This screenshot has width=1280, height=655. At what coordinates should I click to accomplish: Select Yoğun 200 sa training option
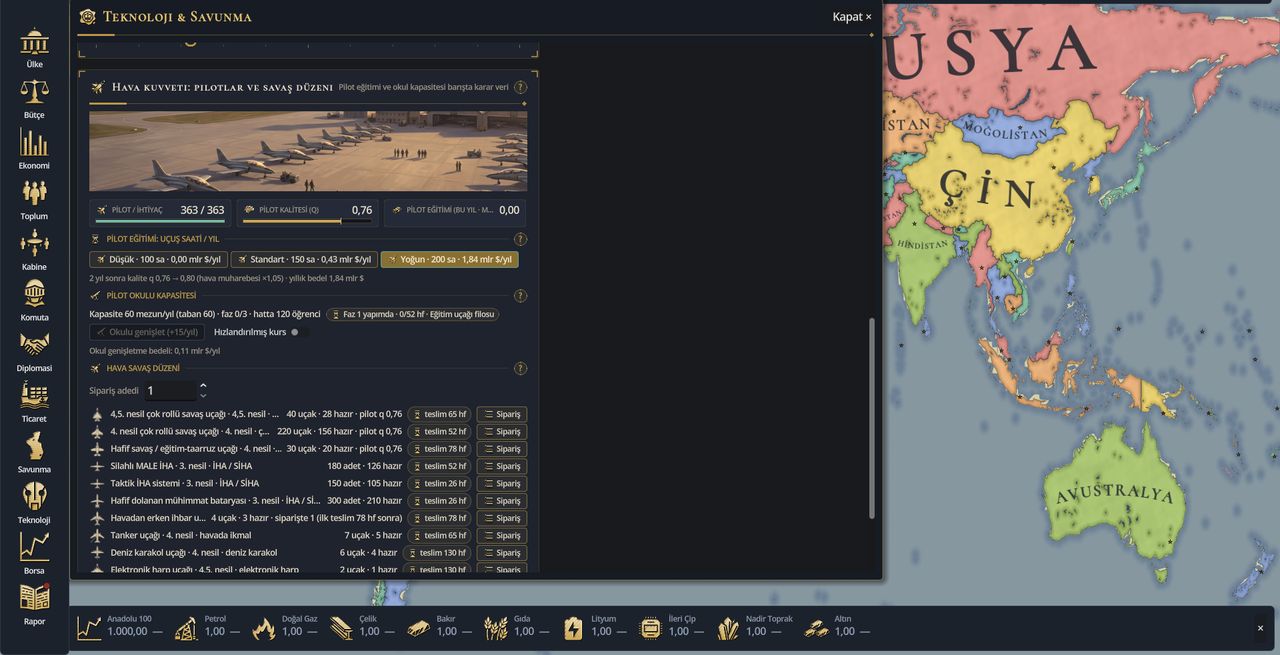tap(450, 259)
